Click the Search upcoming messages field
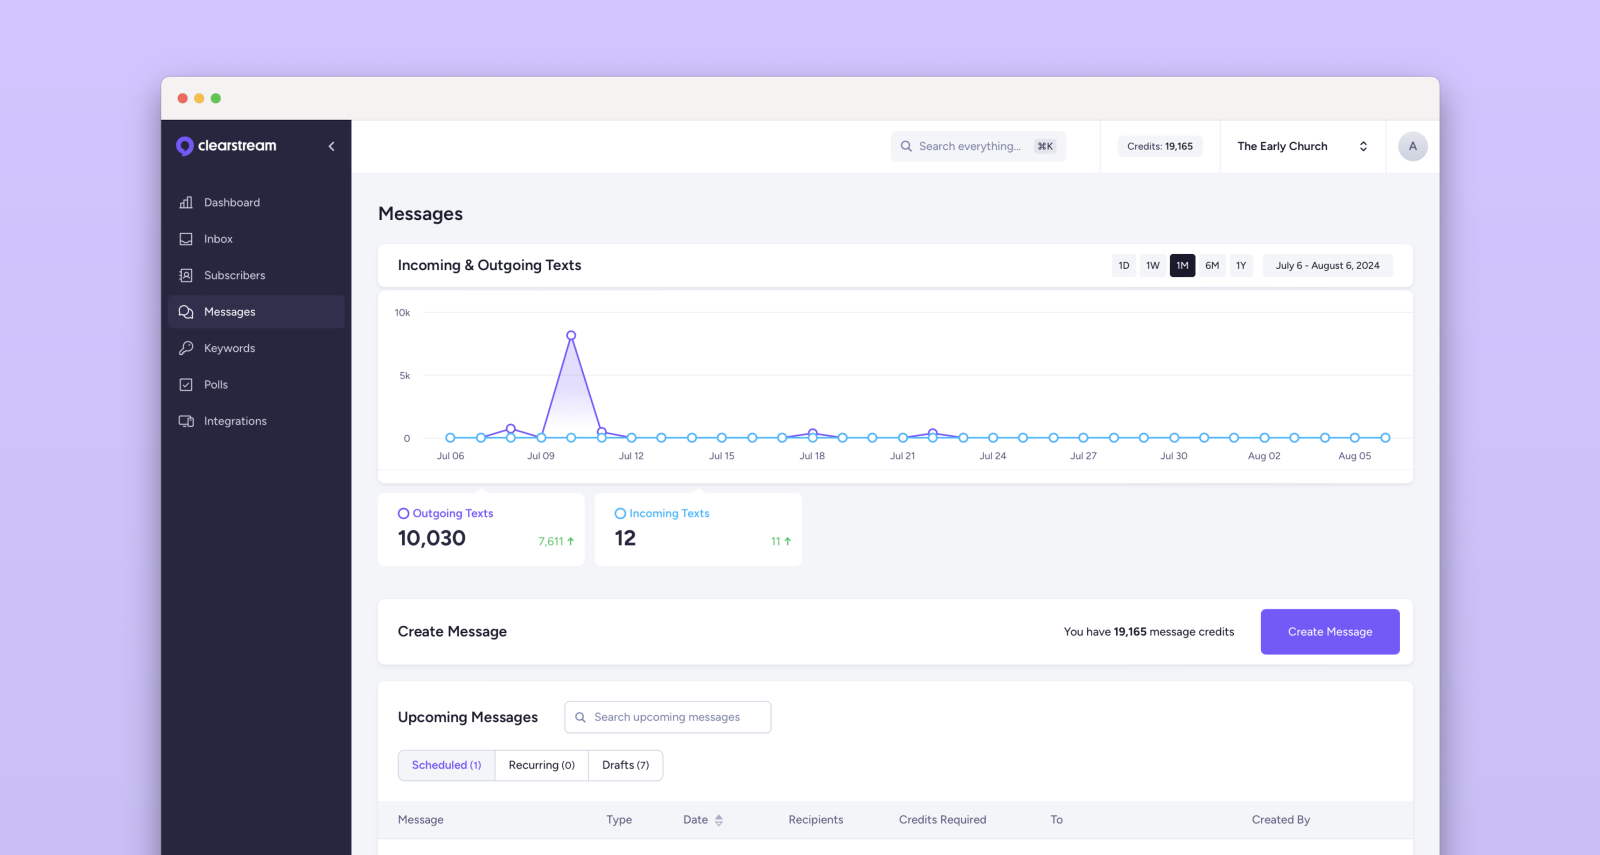Screen dimensions: 1600x855 pos(667,718)
